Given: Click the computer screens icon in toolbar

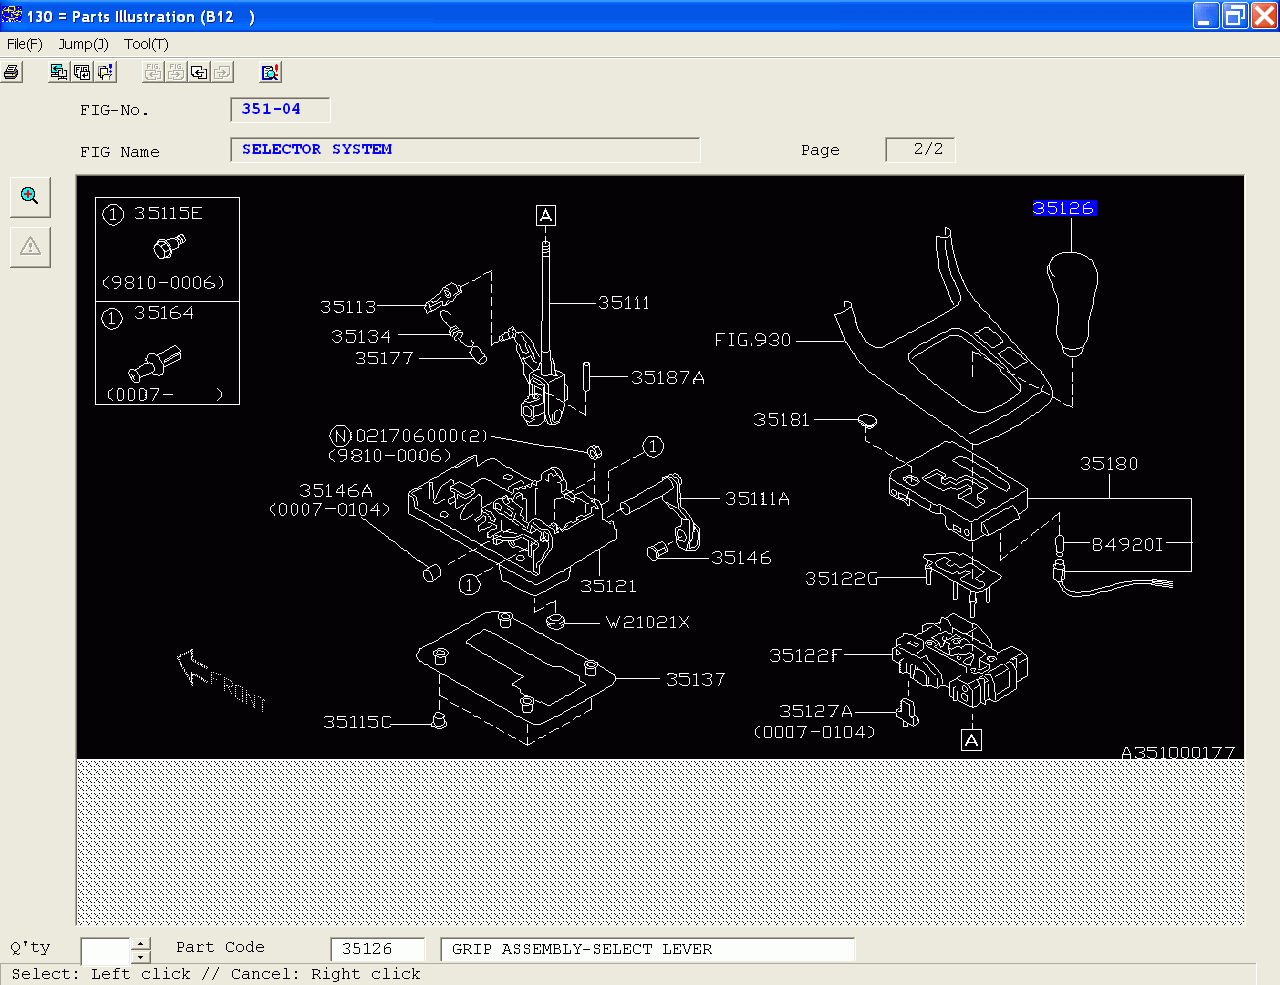Looking at the screenshot, I should [59, 72].
